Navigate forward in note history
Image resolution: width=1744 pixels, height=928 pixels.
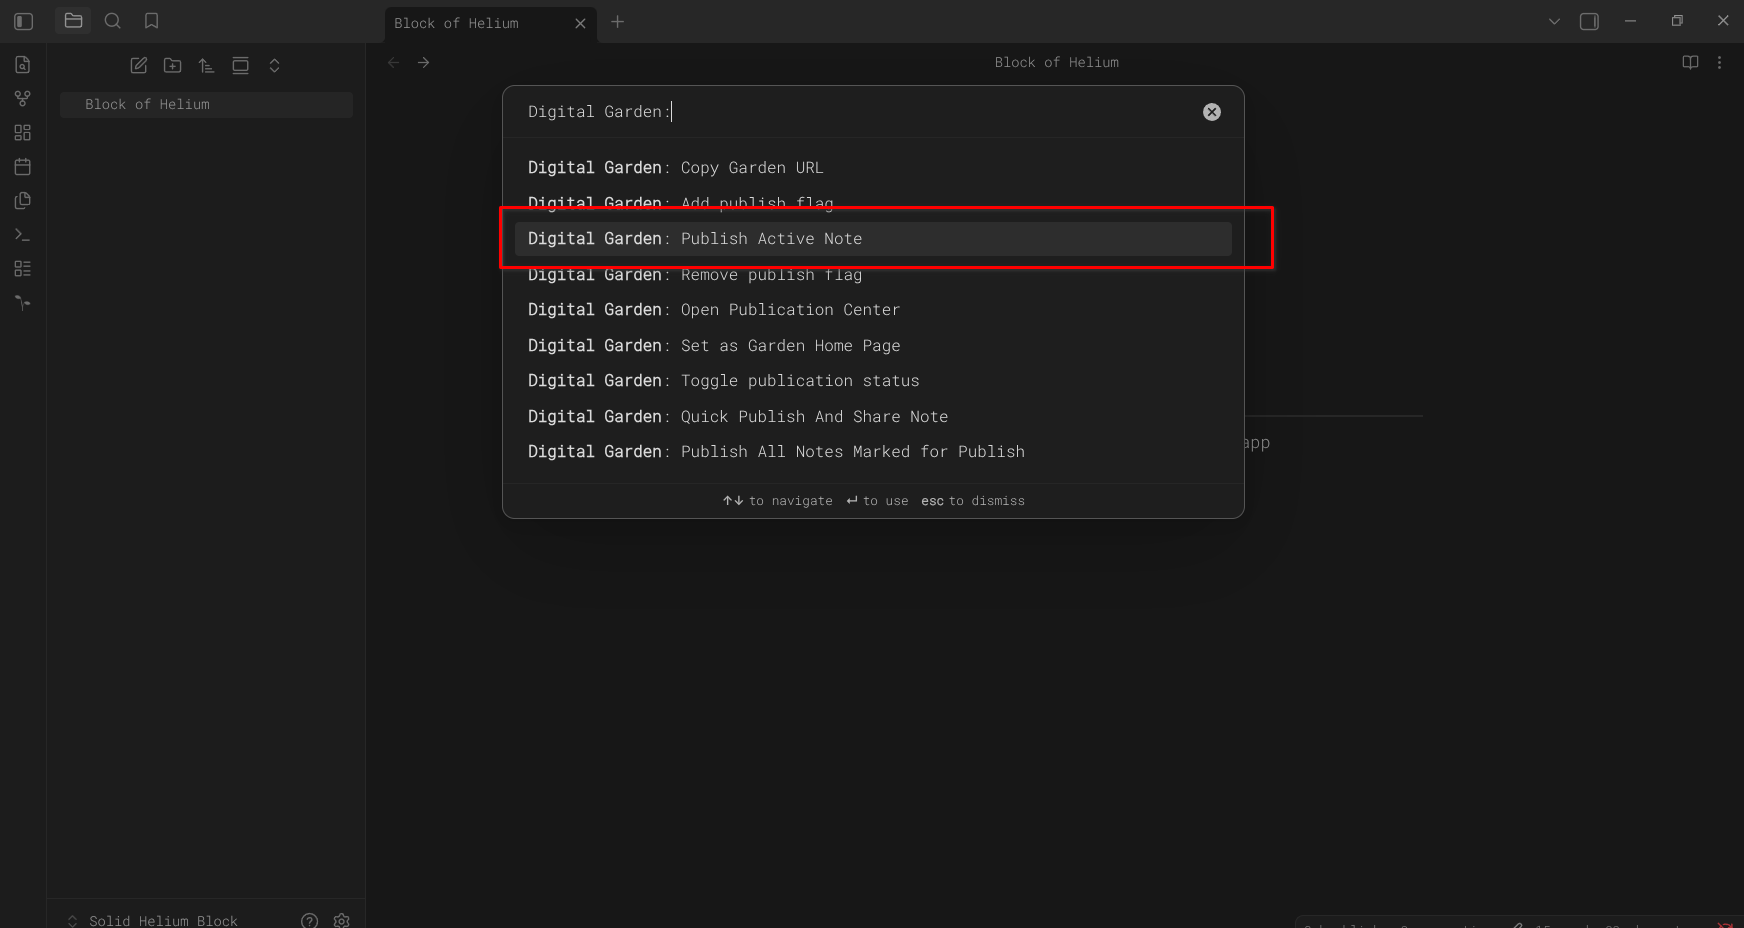pos(424,63)
